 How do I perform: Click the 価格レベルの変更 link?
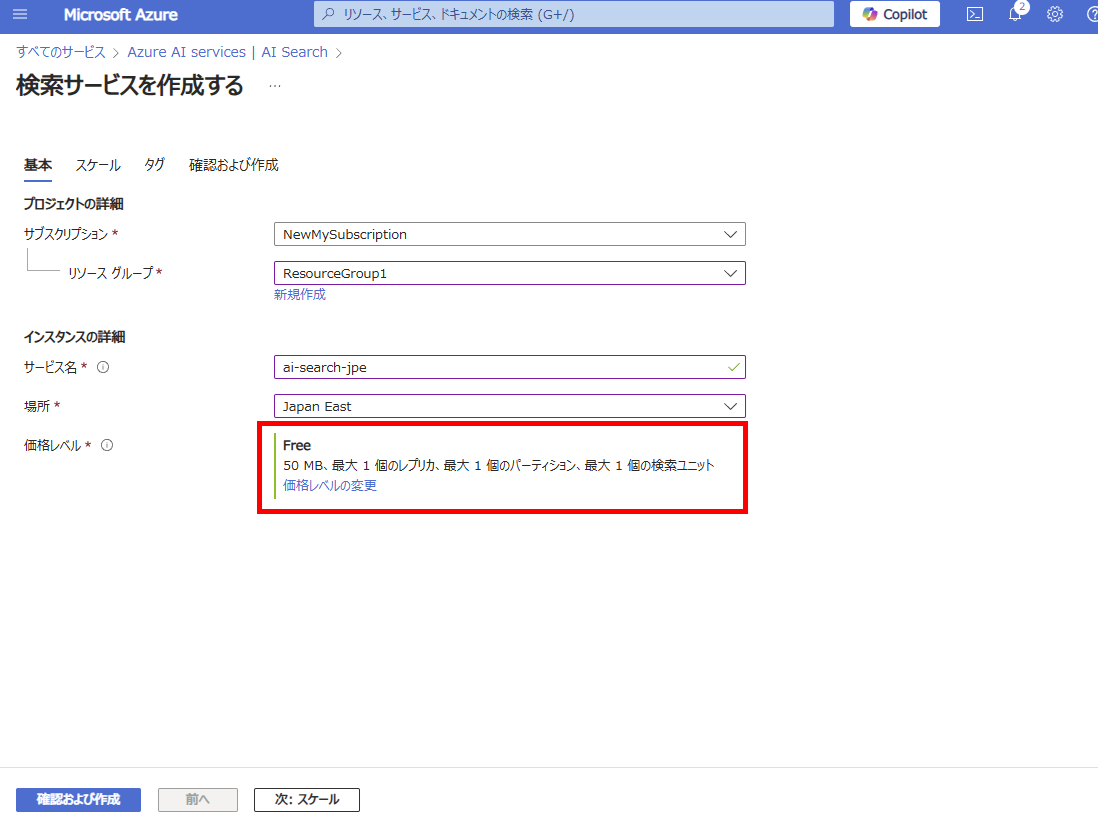pyautogui.click(x=329, y=486)
